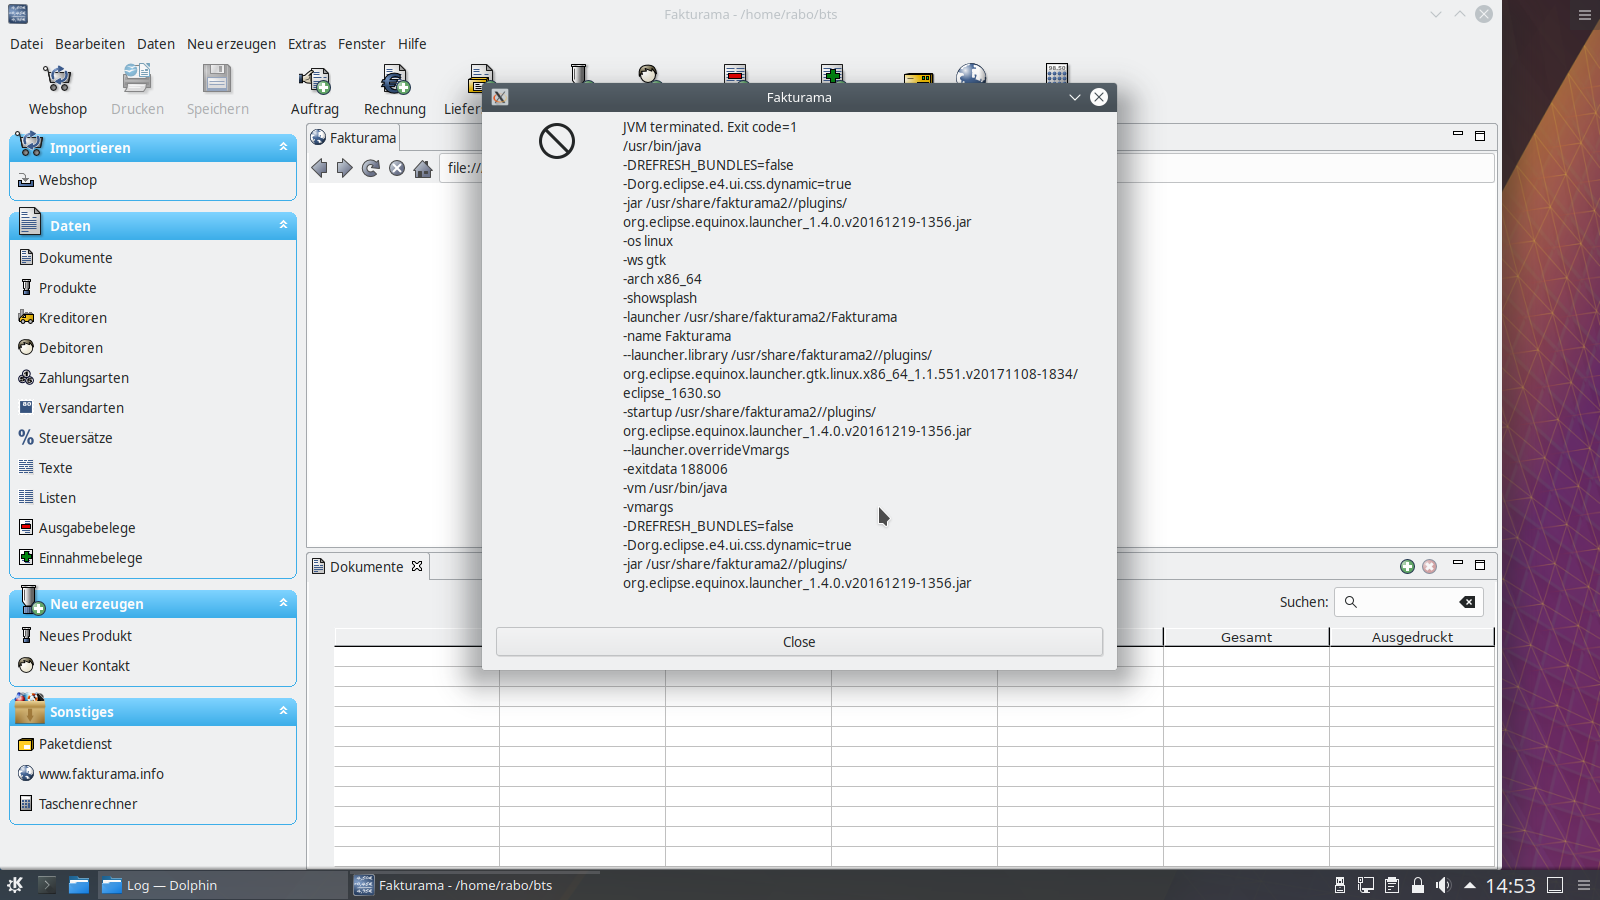Expand hidden system tray icons arrow
Screen dimensions: 1600x900
tap(1469, 885)
